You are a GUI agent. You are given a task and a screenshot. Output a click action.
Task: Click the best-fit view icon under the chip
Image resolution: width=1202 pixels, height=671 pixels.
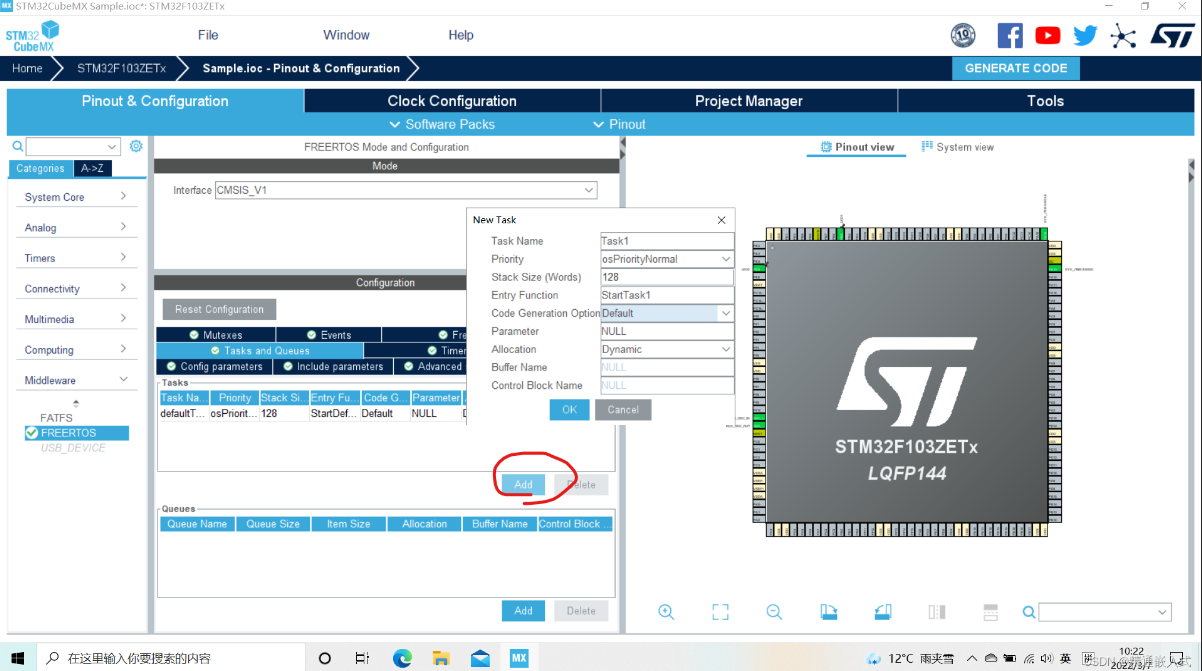point(720,611)
